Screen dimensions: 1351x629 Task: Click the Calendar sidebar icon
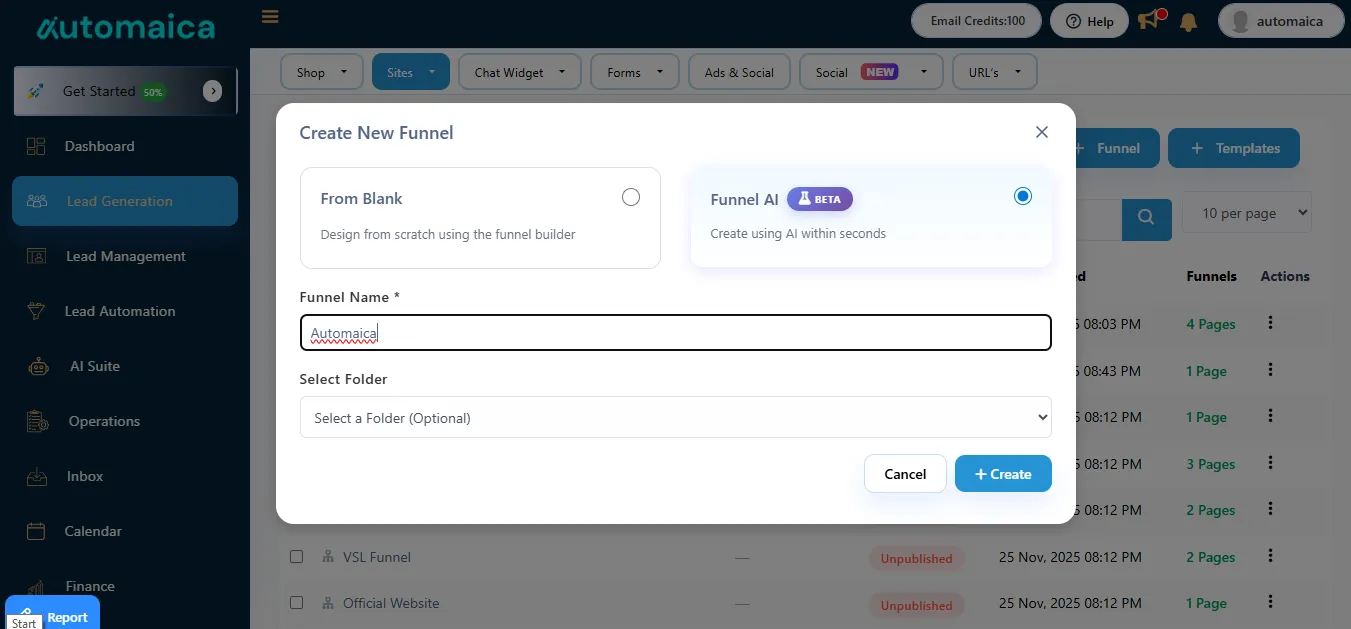(36, 531)
